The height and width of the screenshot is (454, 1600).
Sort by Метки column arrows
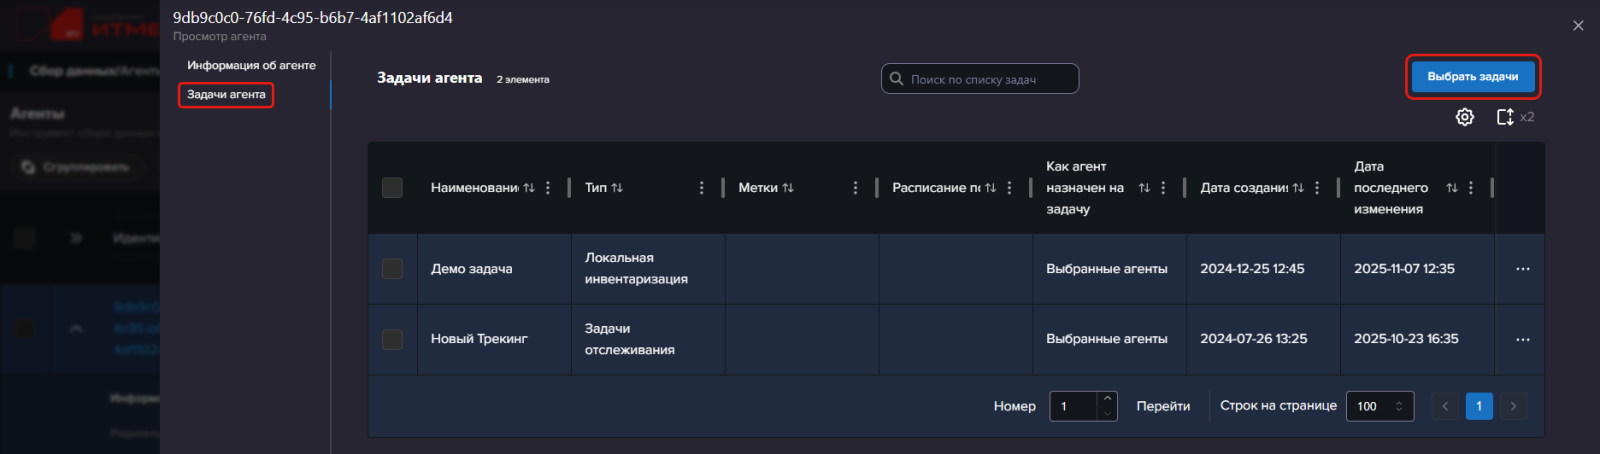click(x=788, y=188)
